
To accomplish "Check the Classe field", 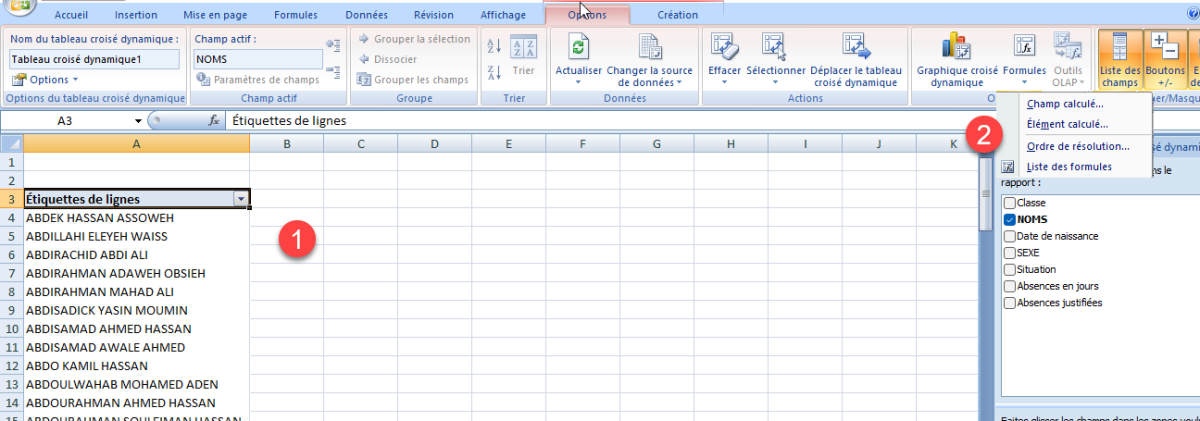I will coord(1009,203).
